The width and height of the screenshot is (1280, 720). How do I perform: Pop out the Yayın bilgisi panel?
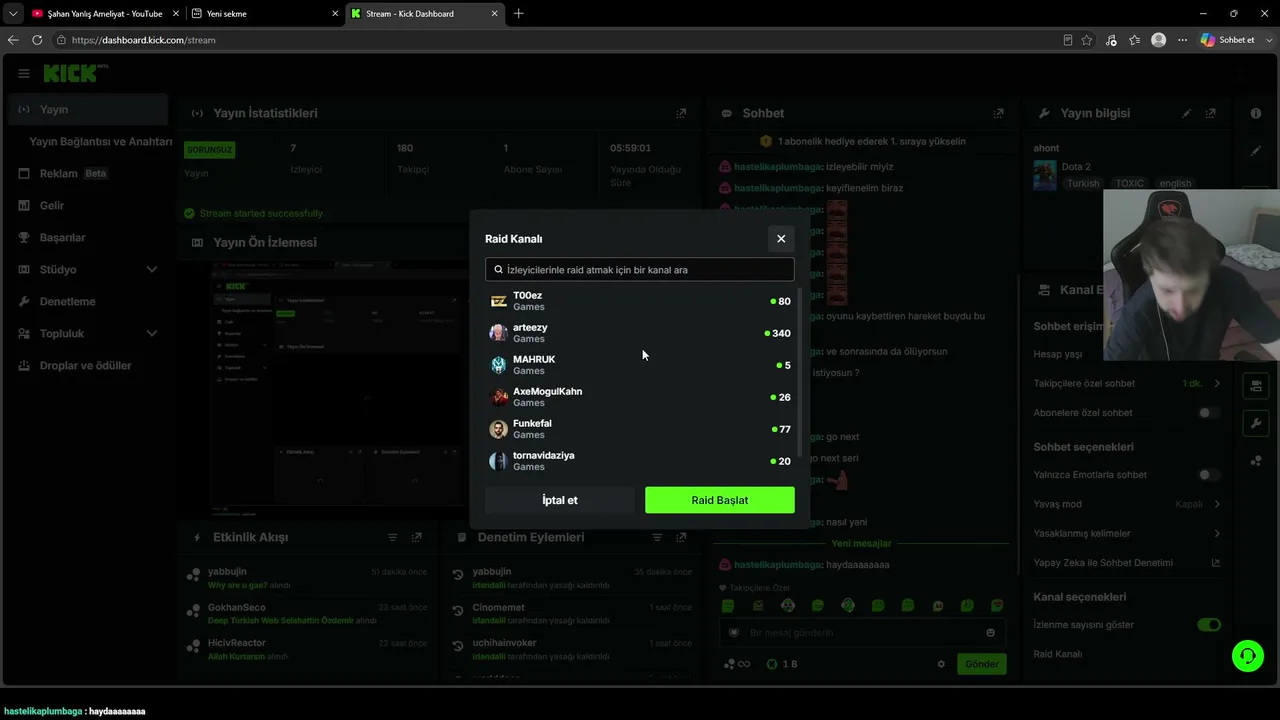(x=1211, y=114)
